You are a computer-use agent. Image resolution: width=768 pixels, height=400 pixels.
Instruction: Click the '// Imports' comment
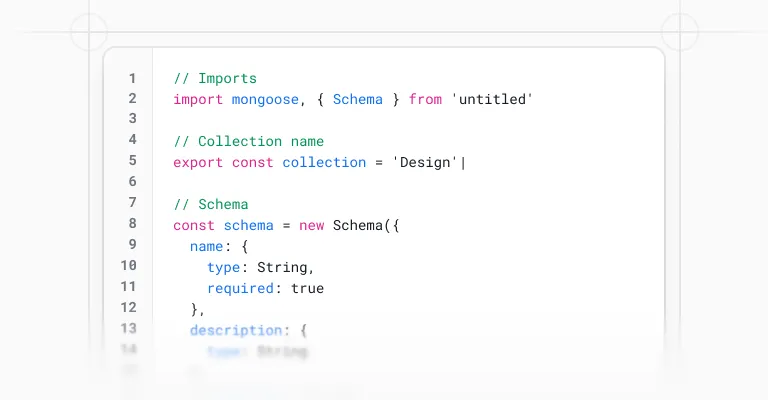(x=215, y=78)
